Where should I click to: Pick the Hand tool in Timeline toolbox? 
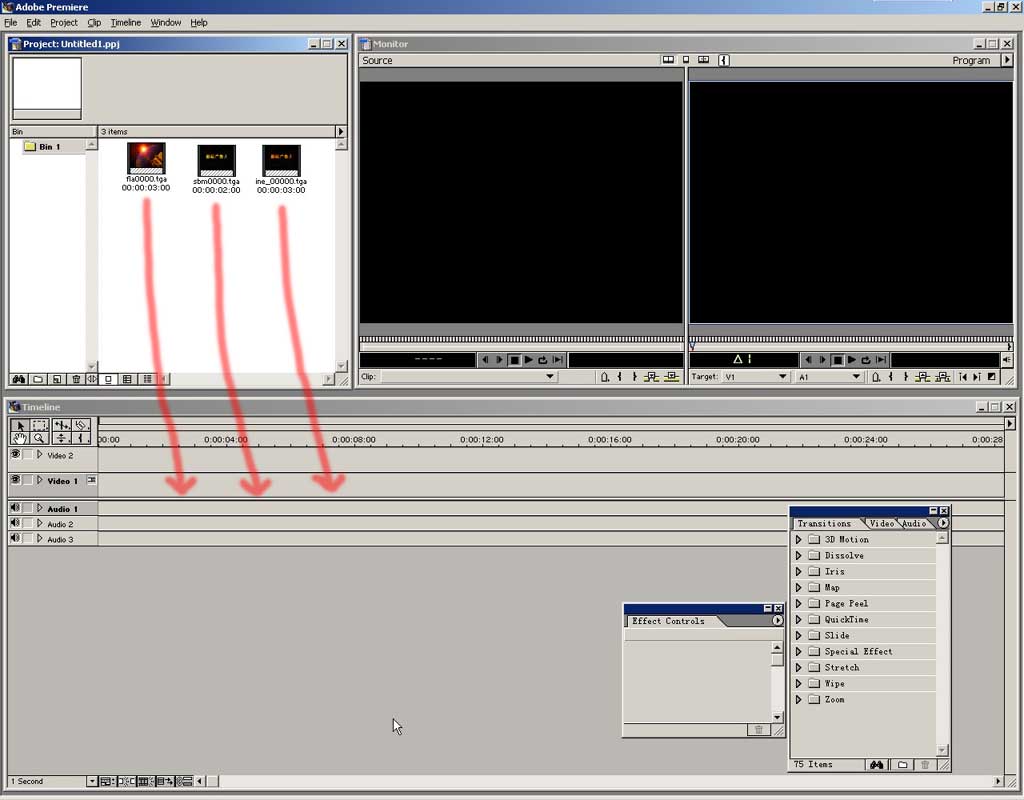click(19, 438)
